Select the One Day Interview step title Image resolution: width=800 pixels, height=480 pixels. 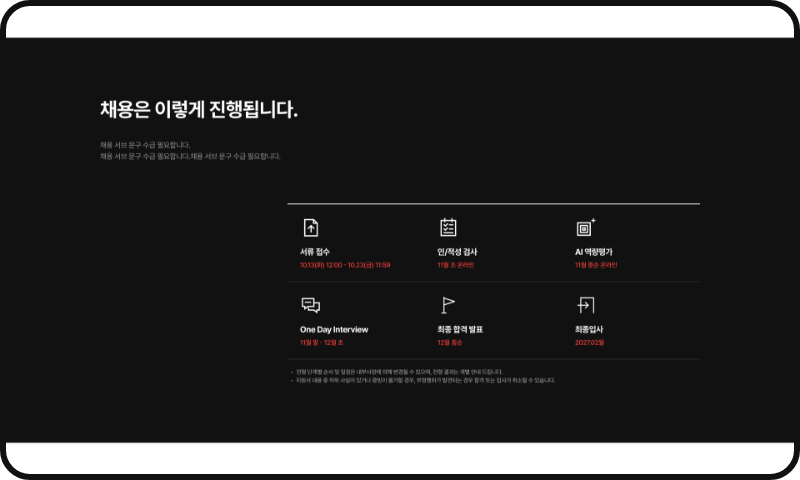coord(334,330)
